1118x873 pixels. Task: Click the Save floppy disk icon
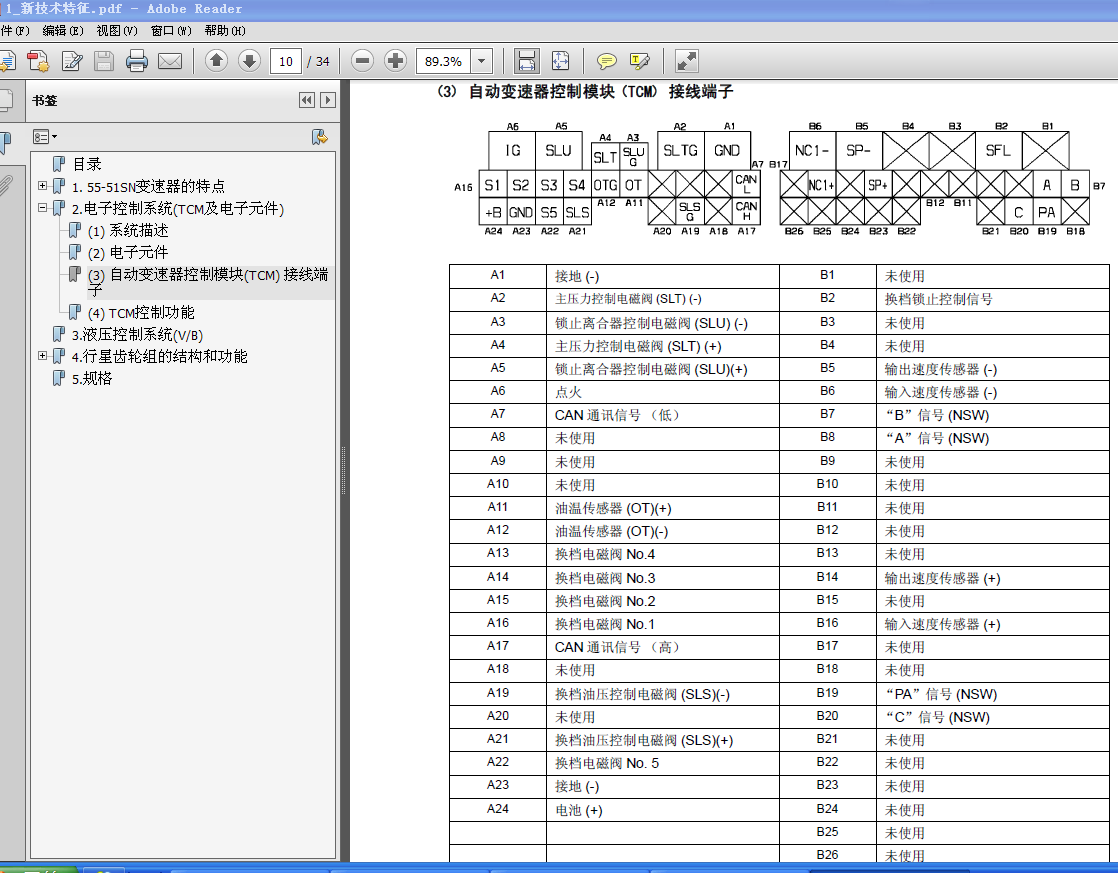(104, 61)
